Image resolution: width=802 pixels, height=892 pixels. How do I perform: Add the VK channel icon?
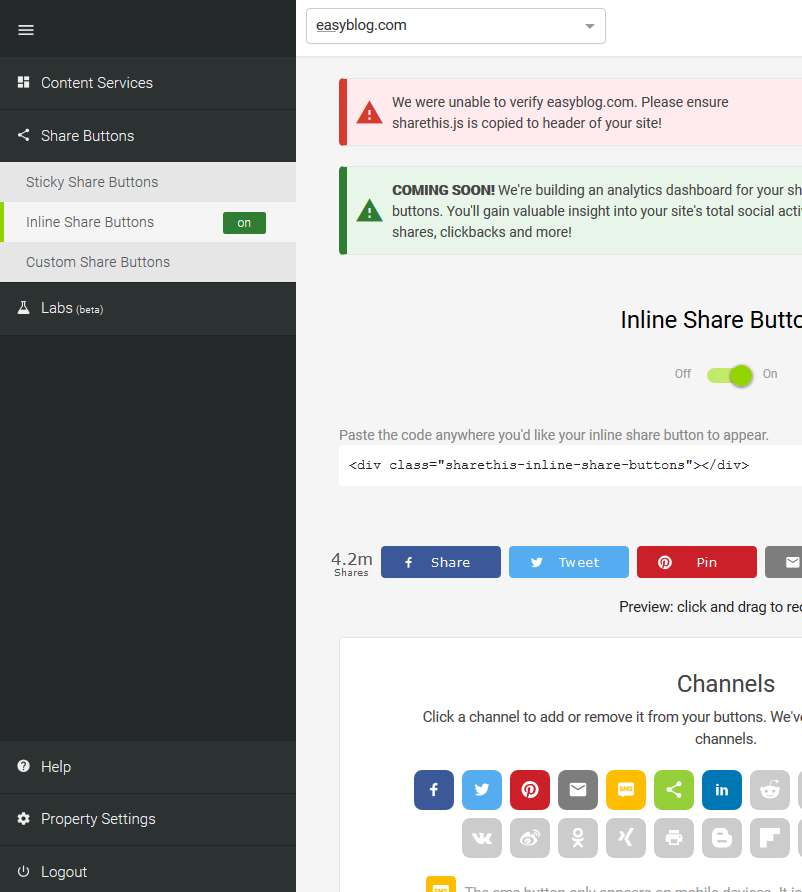(482, 838)
